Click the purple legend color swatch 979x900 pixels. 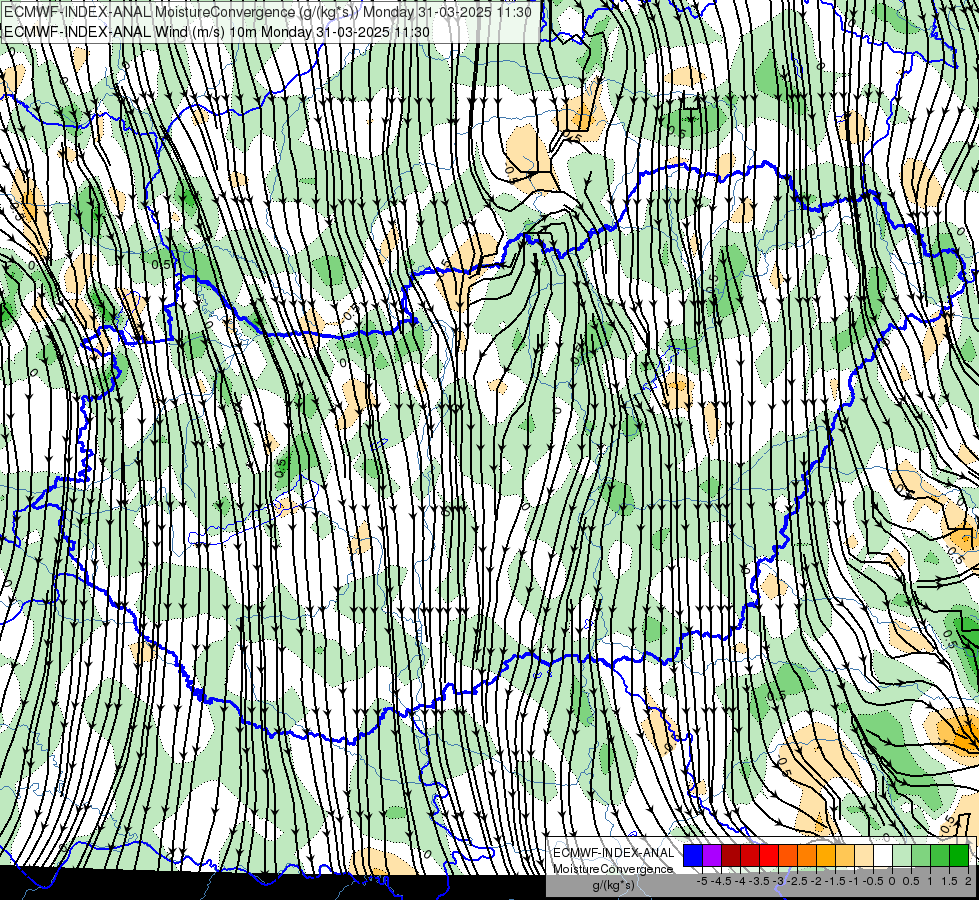[712, 855]
